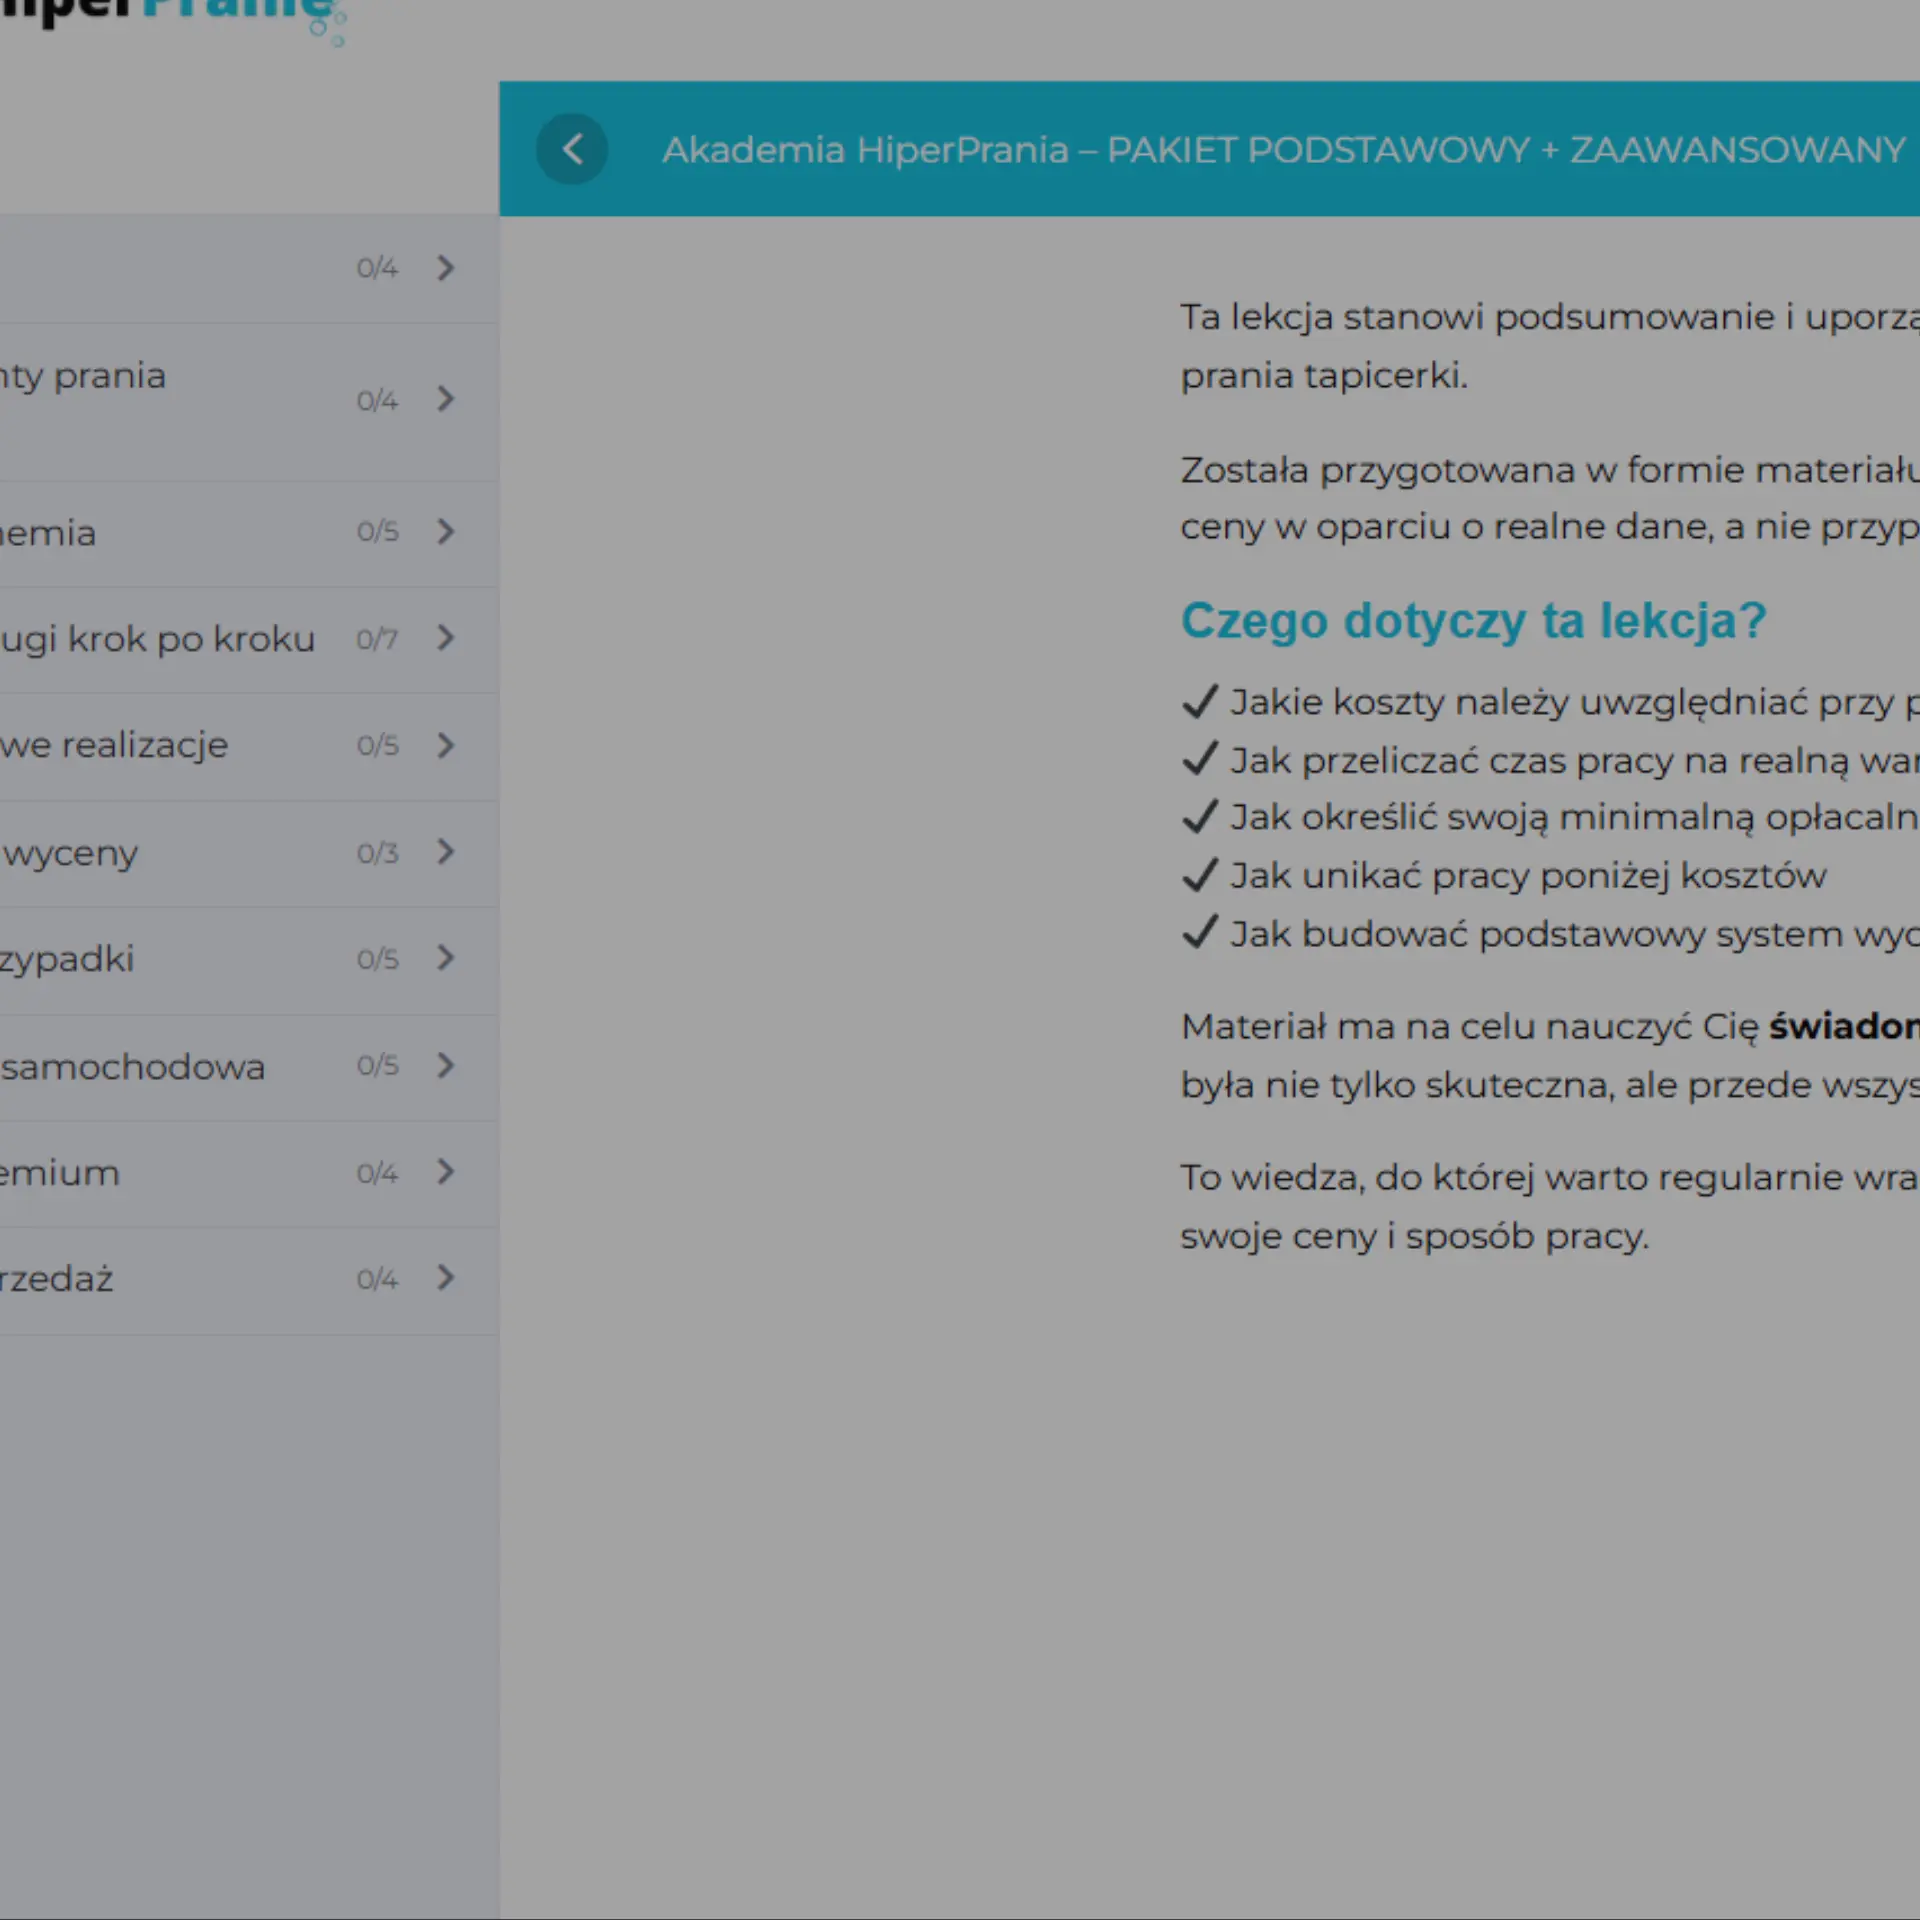Expand the 'emium' module chevron
This screenshot has height=1920, width=1920.
tap(446, 1172)
